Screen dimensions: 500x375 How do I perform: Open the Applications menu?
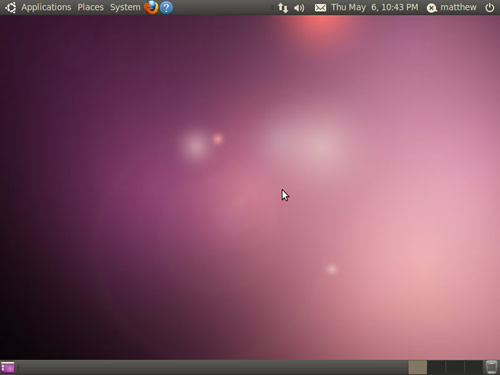46,7
